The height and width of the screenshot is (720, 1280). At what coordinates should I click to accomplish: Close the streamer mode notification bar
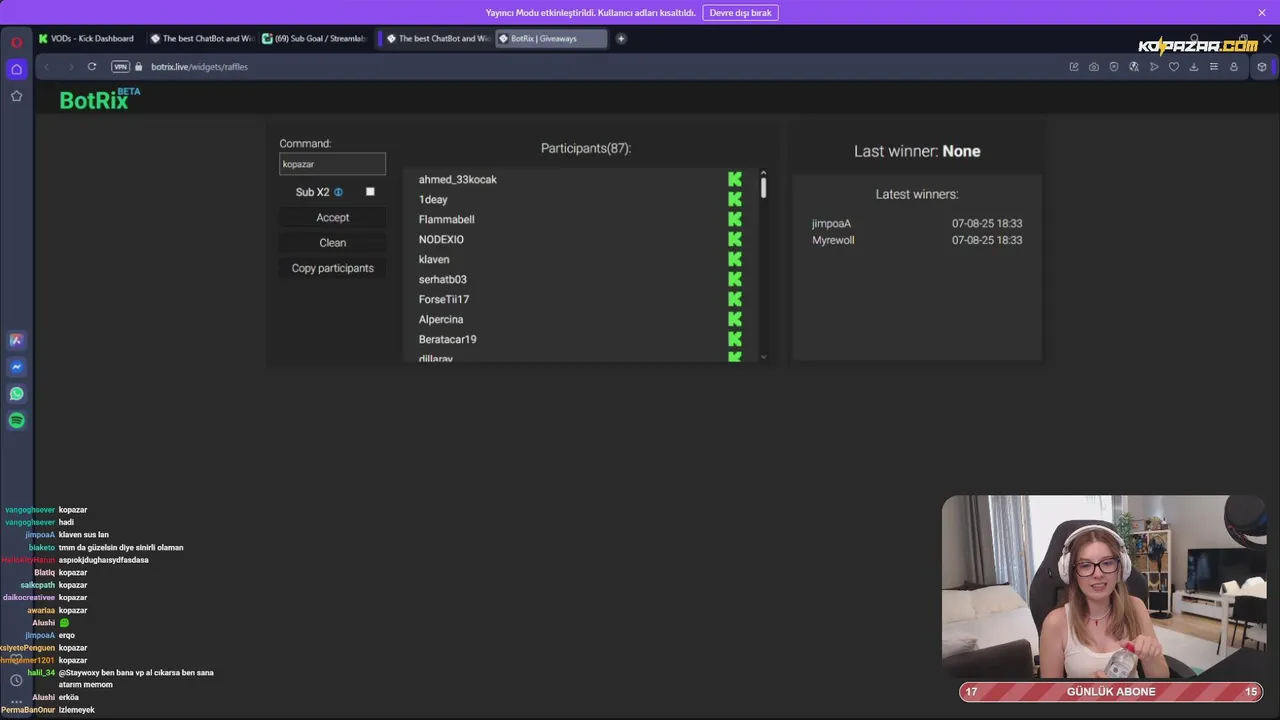1262,12
